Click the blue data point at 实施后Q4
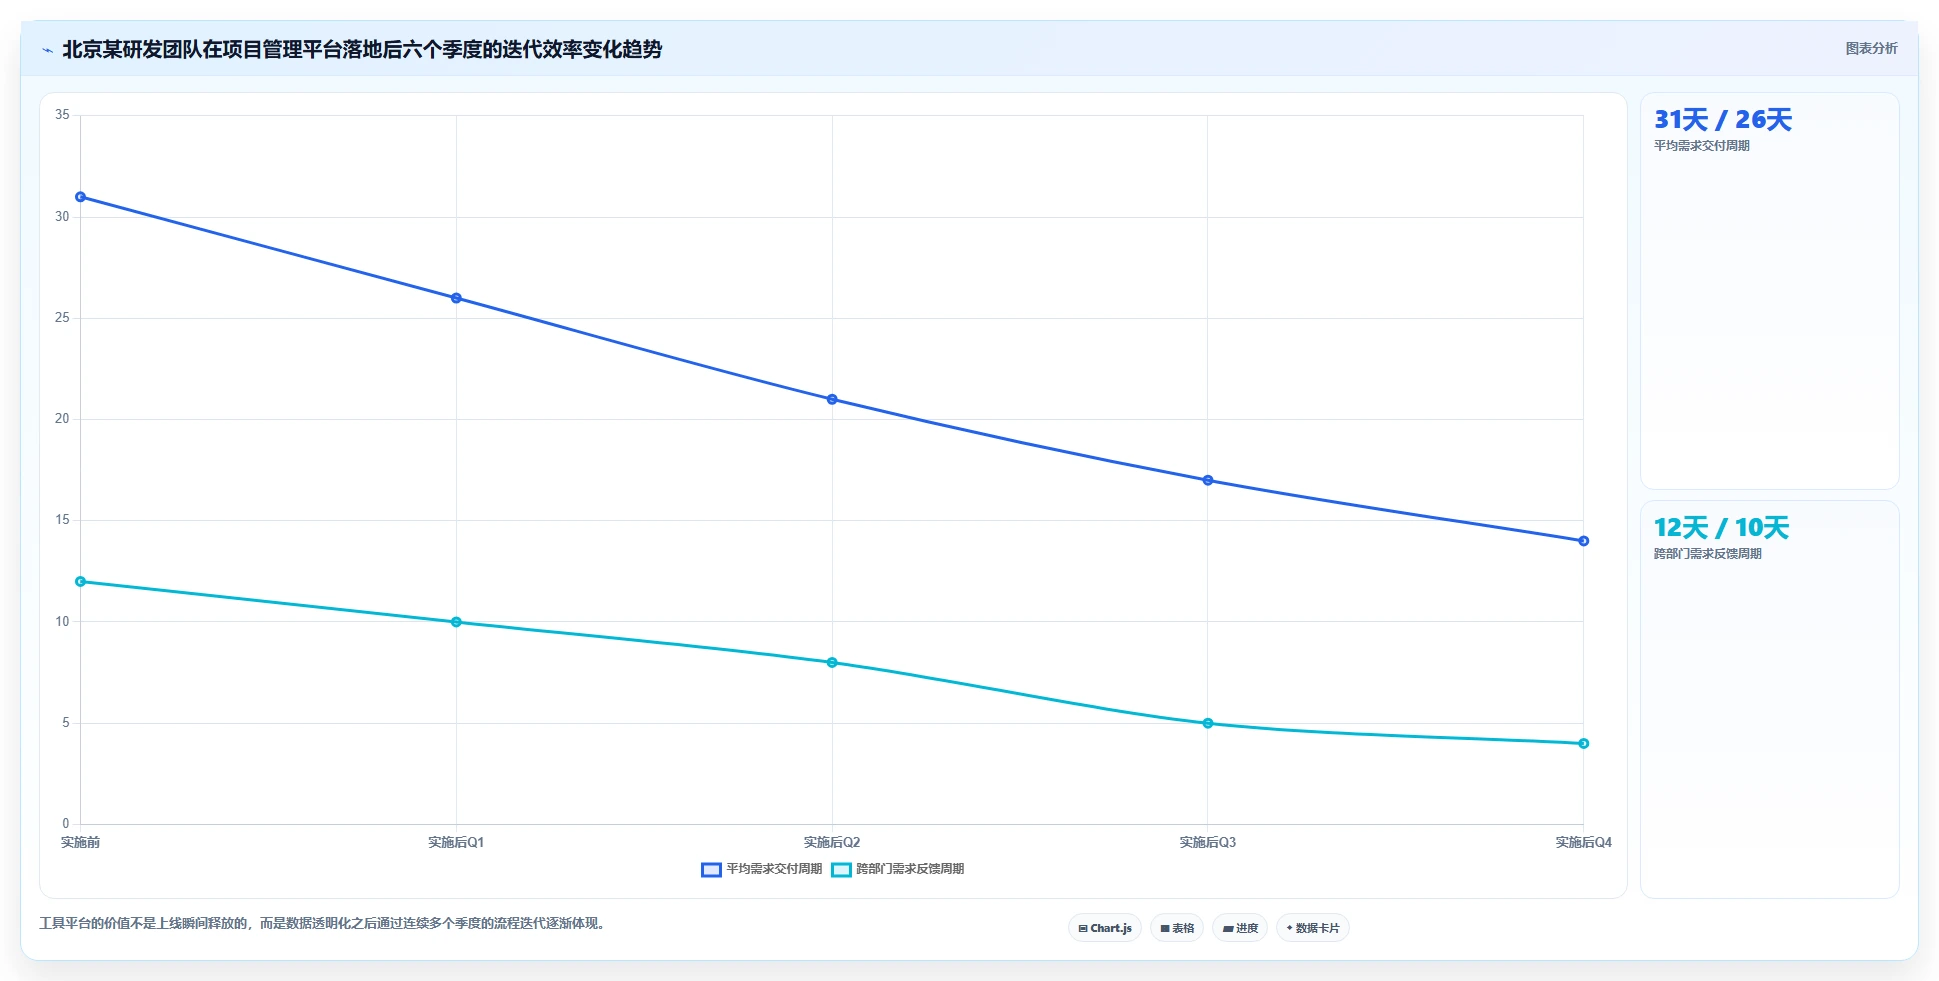The width and height of the screenshot is (1939, 981). (1584, 541)
